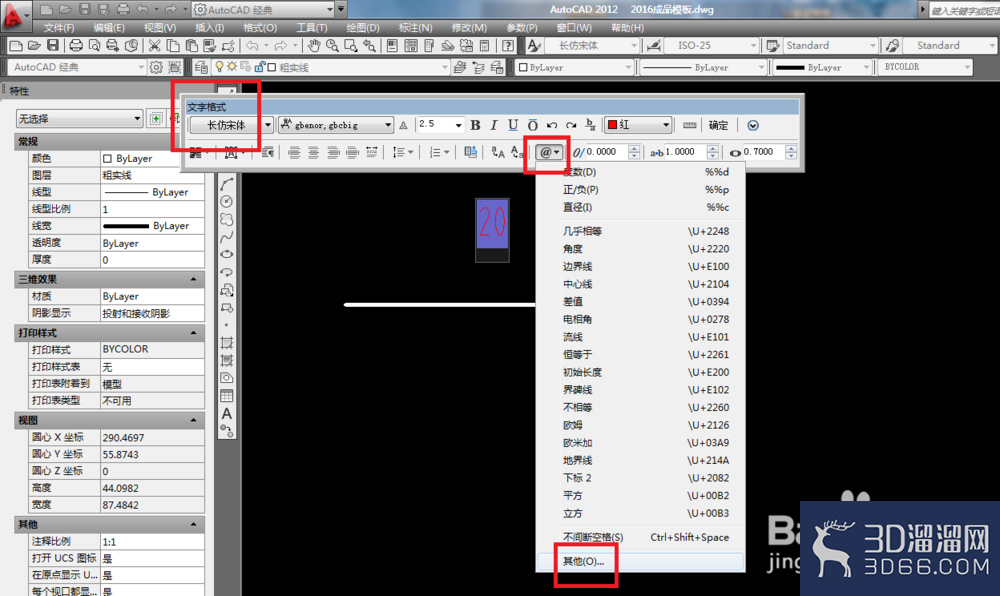Click the Zoom Realtime icon

[x=332, y=45]
